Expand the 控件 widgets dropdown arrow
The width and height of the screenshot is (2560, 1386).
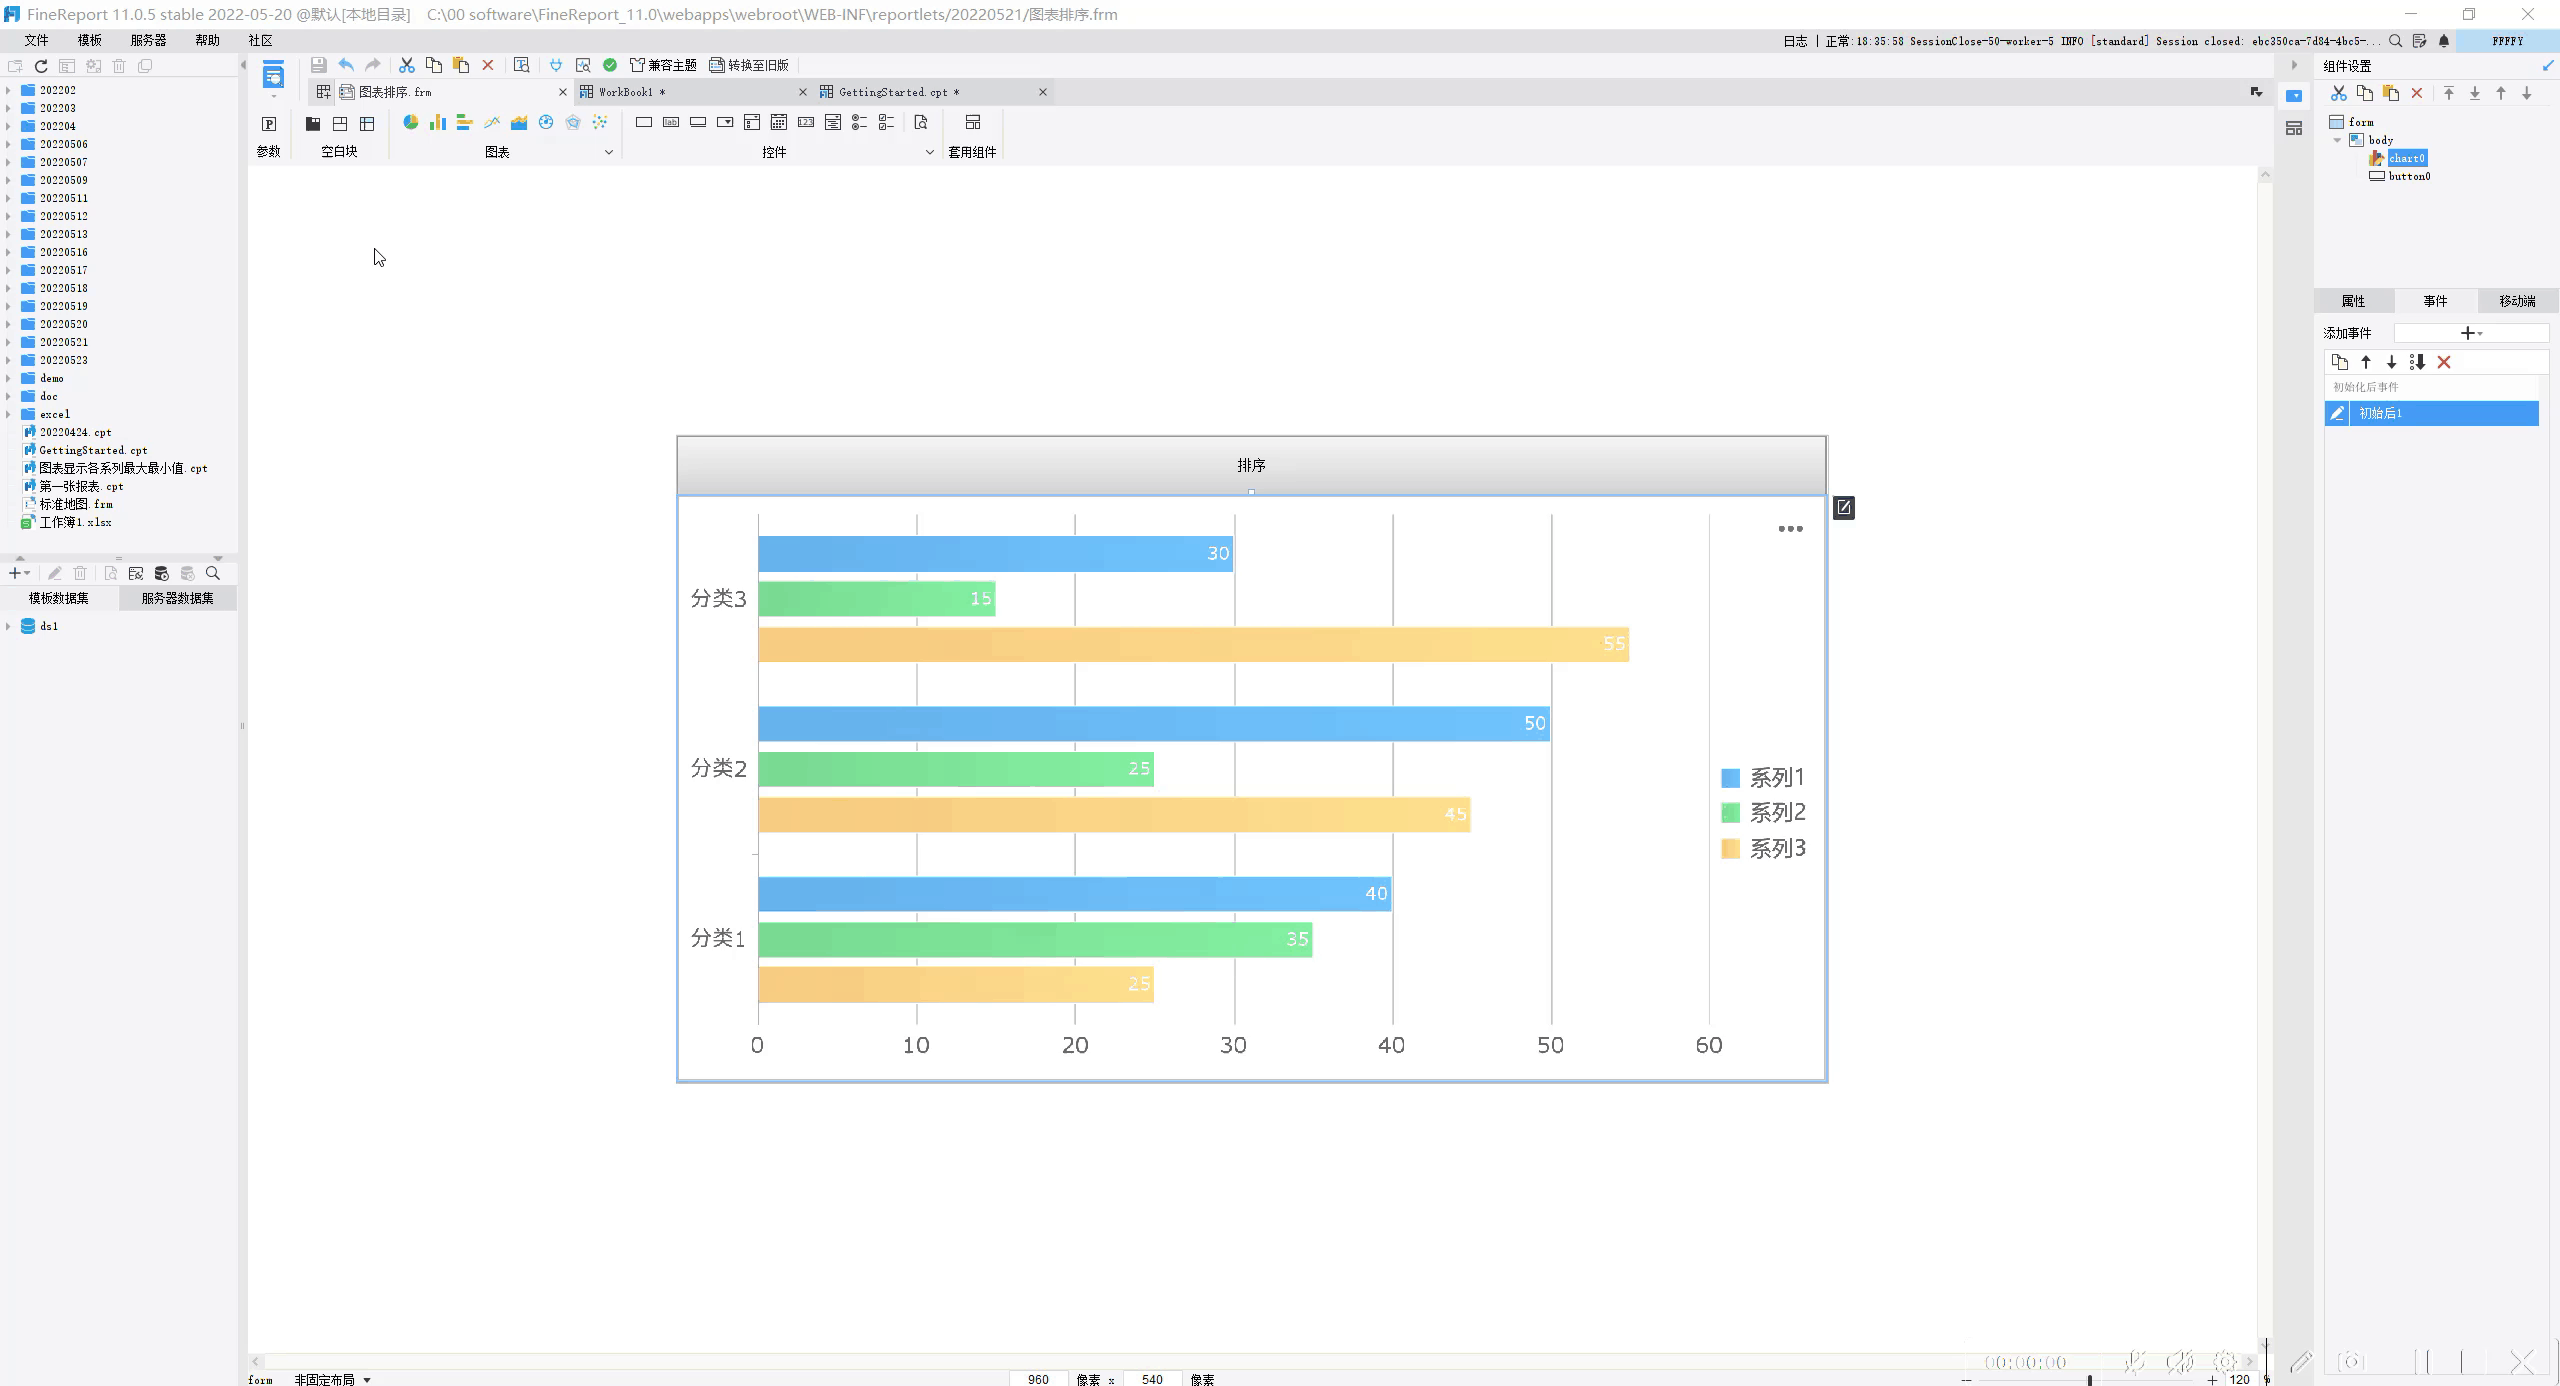pyautogui.click(x=929, y=152)
